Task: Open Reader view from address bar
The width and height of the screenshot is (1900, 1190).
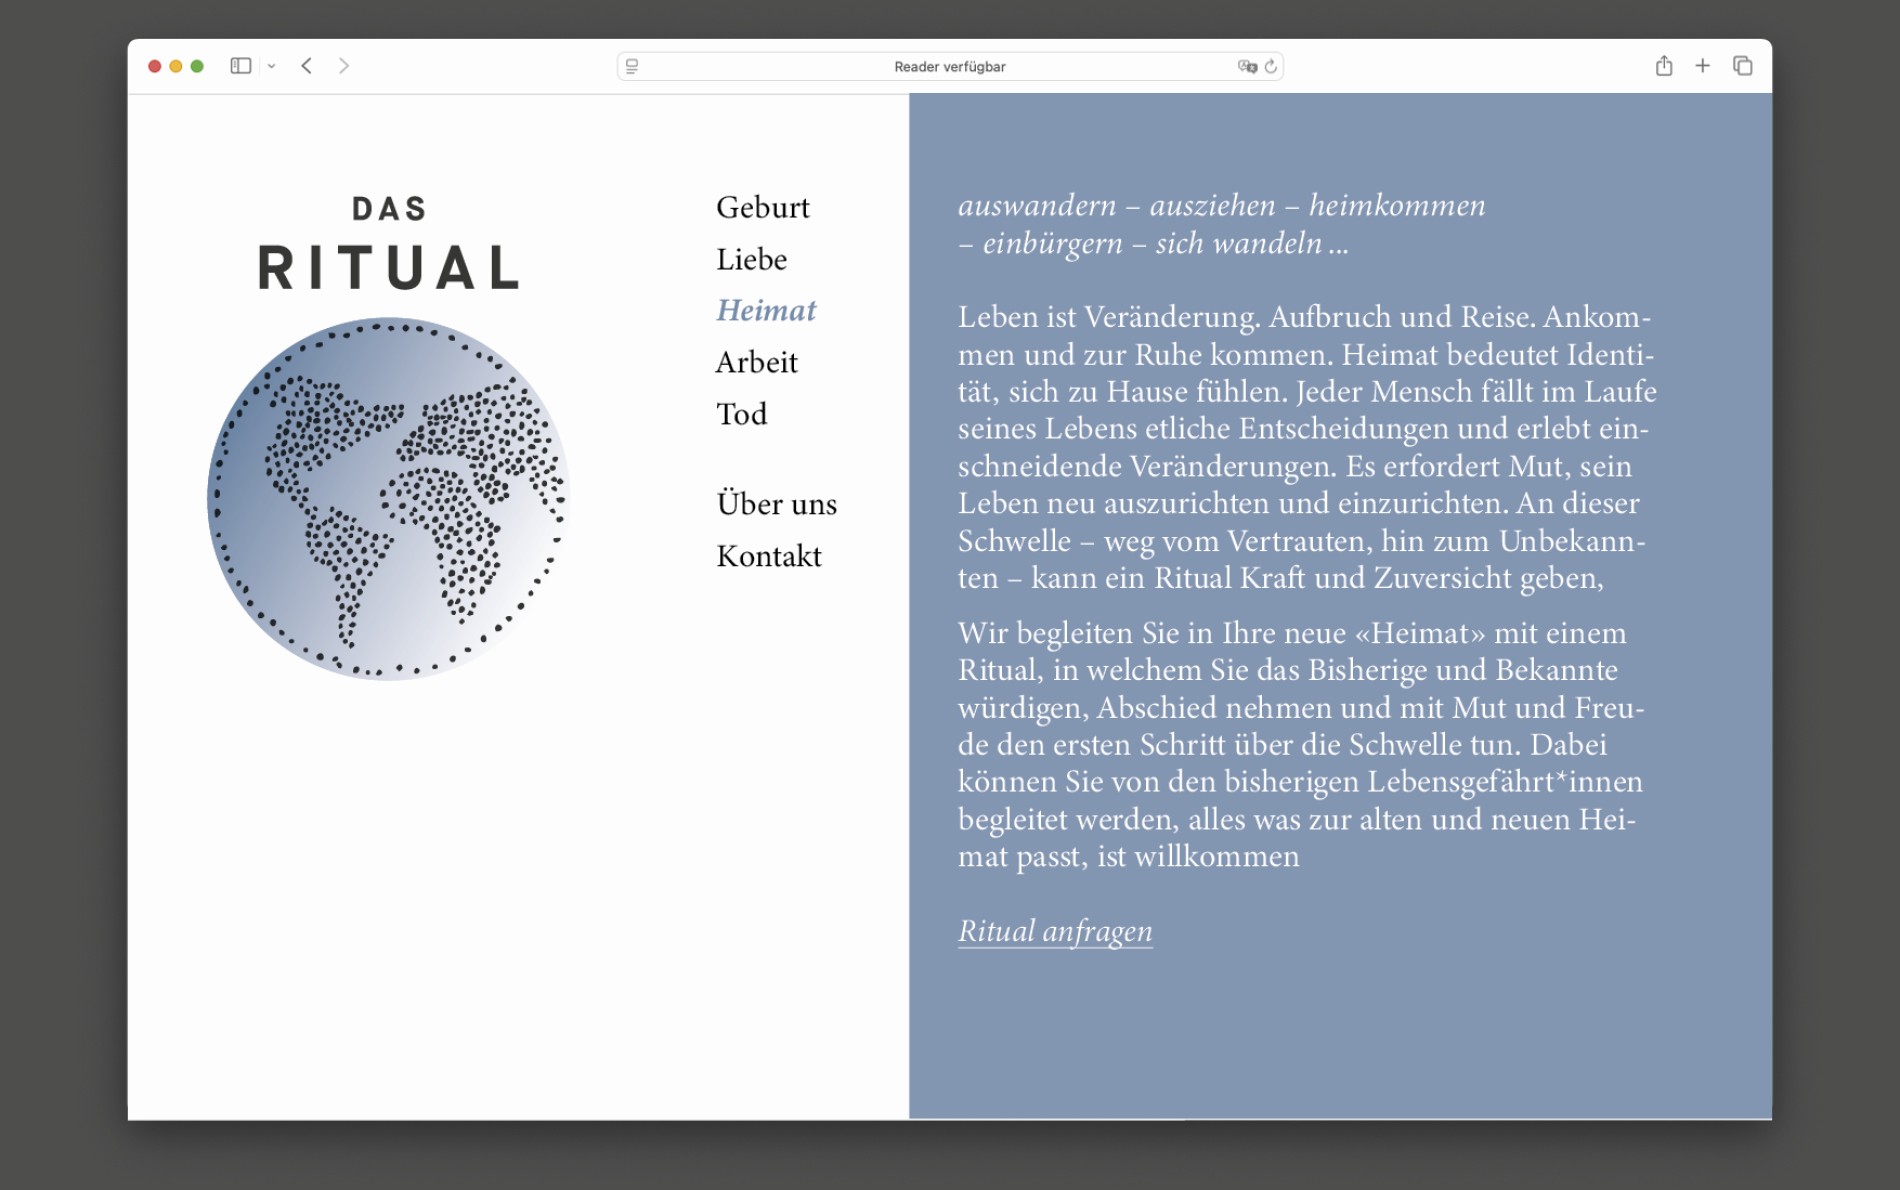Action: point(632,66)
